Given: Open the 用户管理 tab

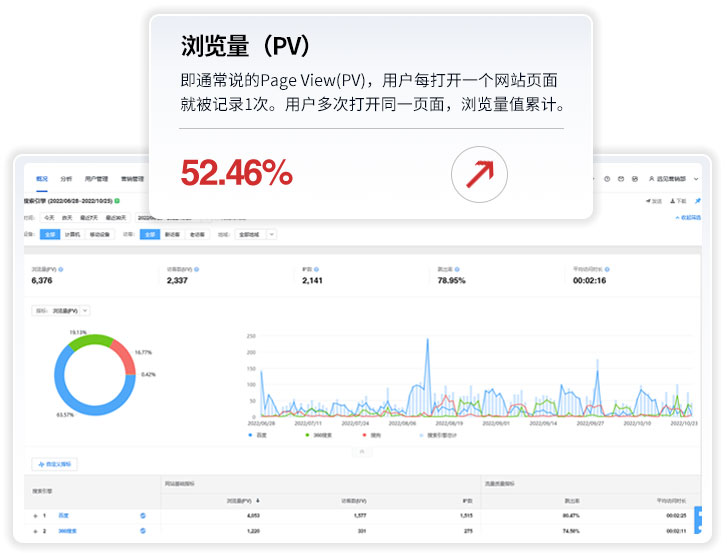Looking at the screenshot, I should [x=97, y=179].
